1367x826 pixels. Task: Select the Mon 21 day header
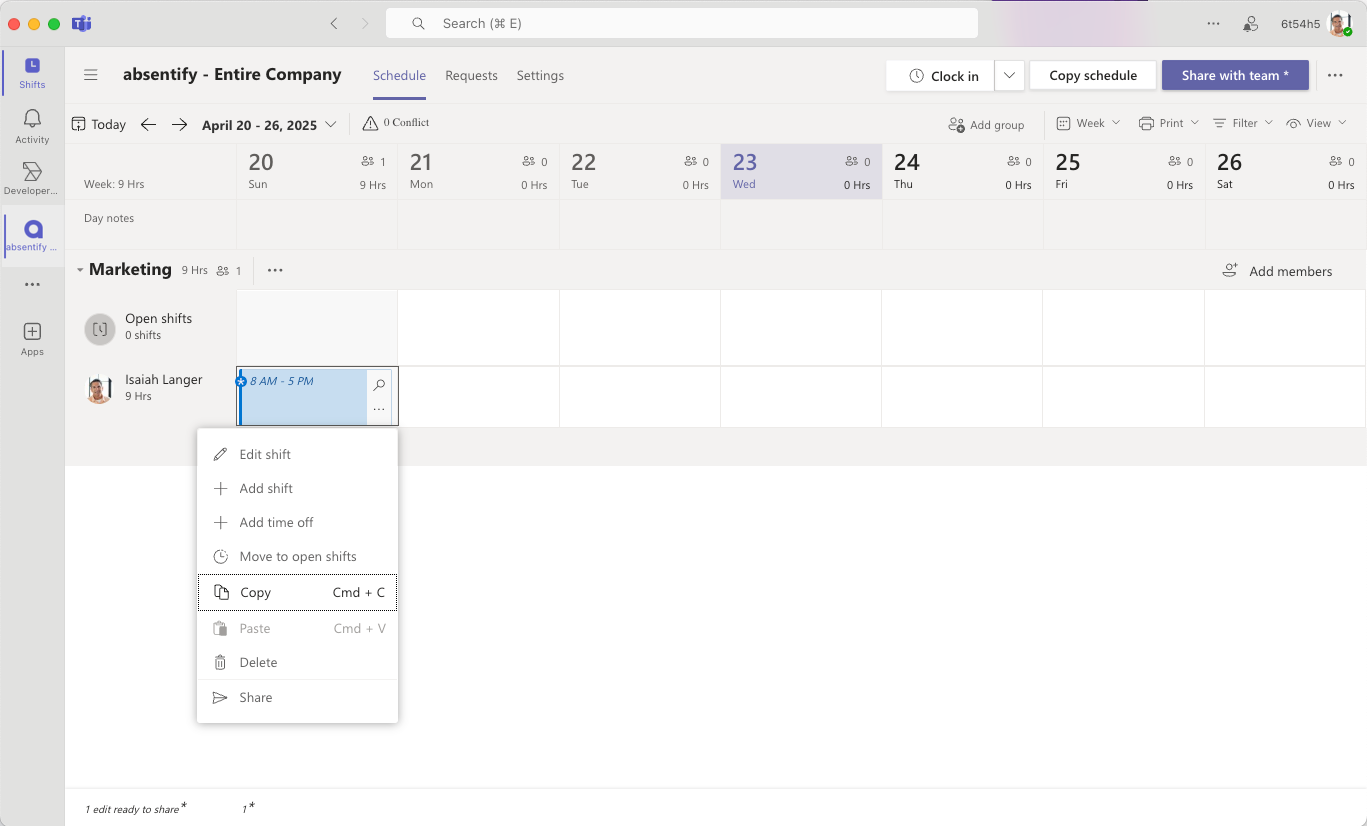[x=478, y=171]
